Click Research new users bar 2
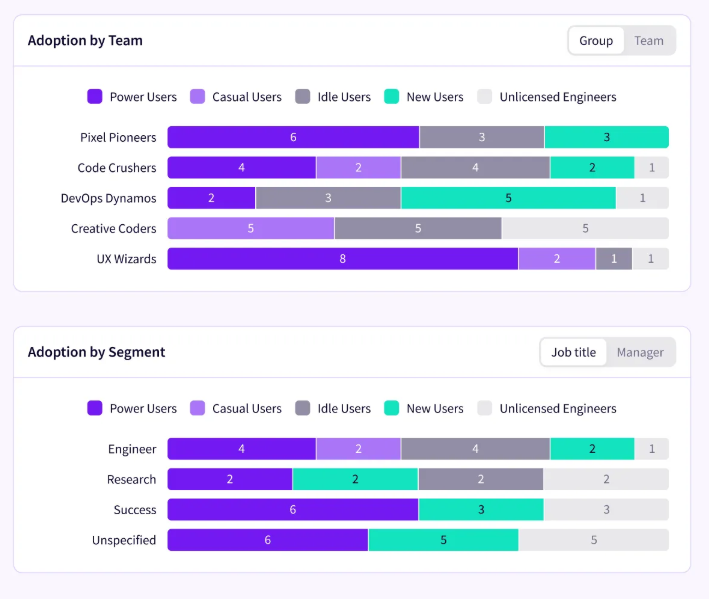 click(355, 479)
